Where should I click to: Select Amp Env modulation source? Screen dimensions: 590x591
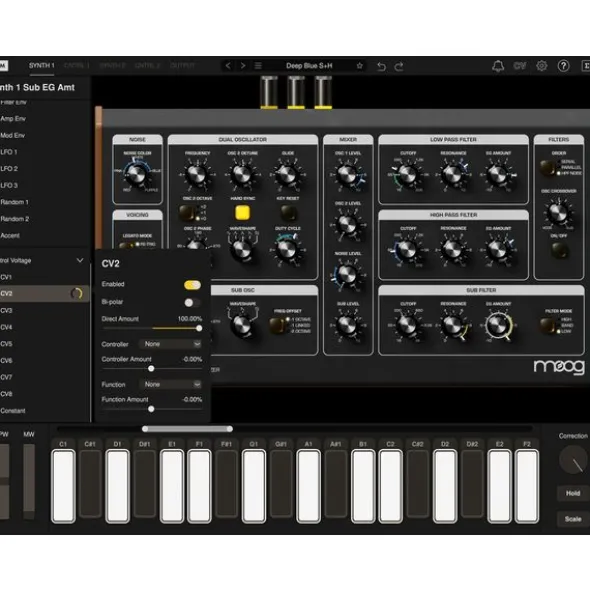pos(44,119)
